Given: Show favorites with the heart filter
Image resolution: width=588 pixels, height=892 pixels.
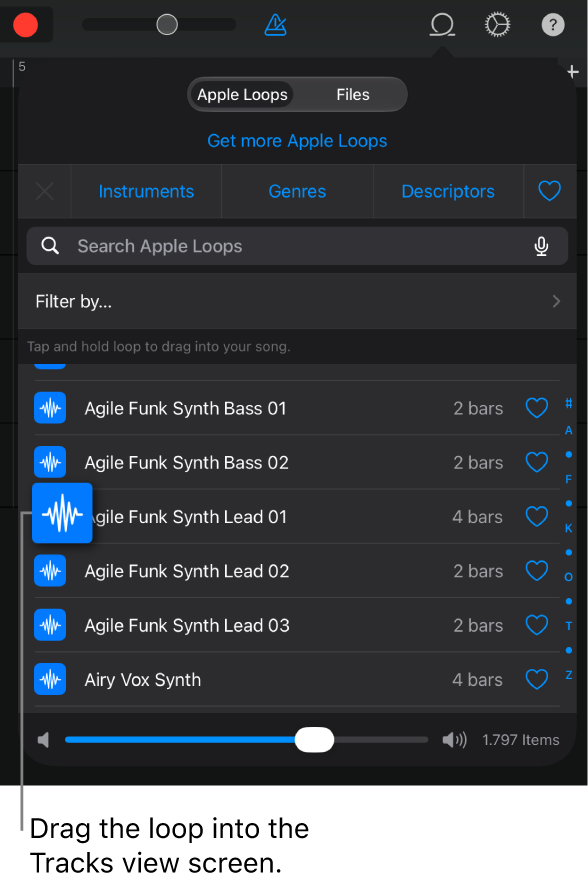Looking at the screenshot, I should tap(549, 191).
